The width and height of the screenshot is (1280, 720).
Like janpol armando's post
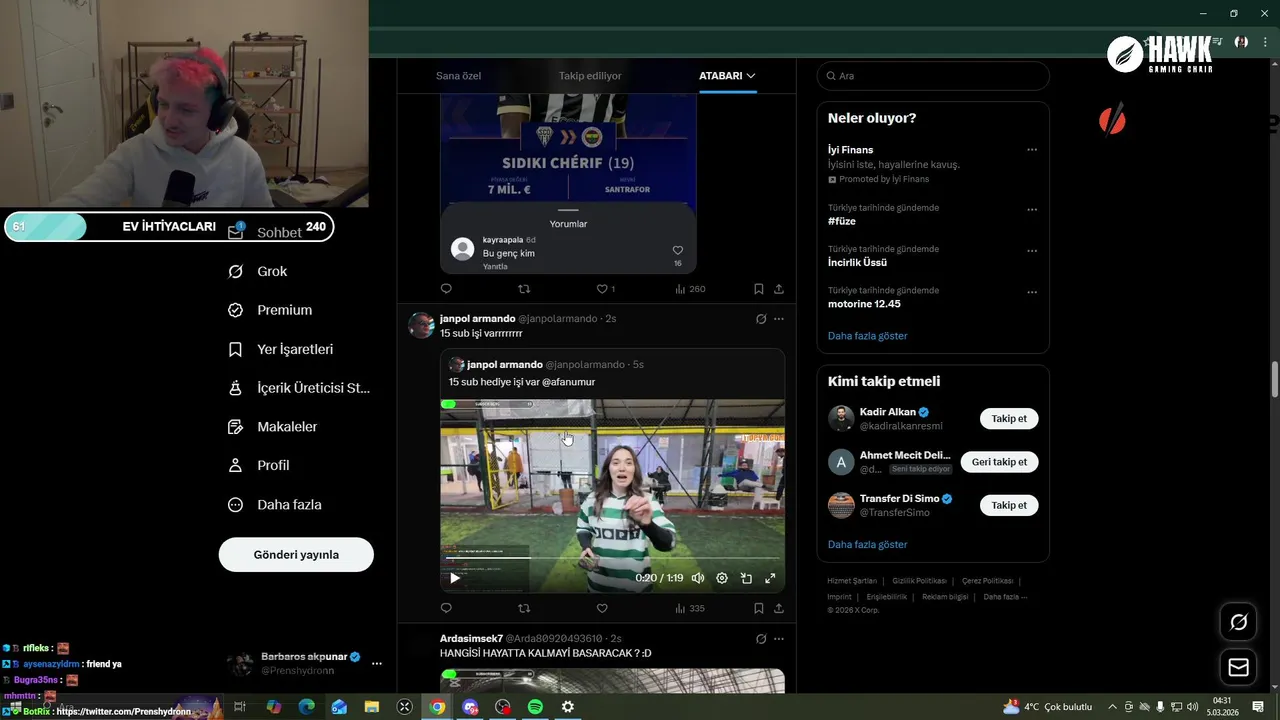tap(602, 608)
